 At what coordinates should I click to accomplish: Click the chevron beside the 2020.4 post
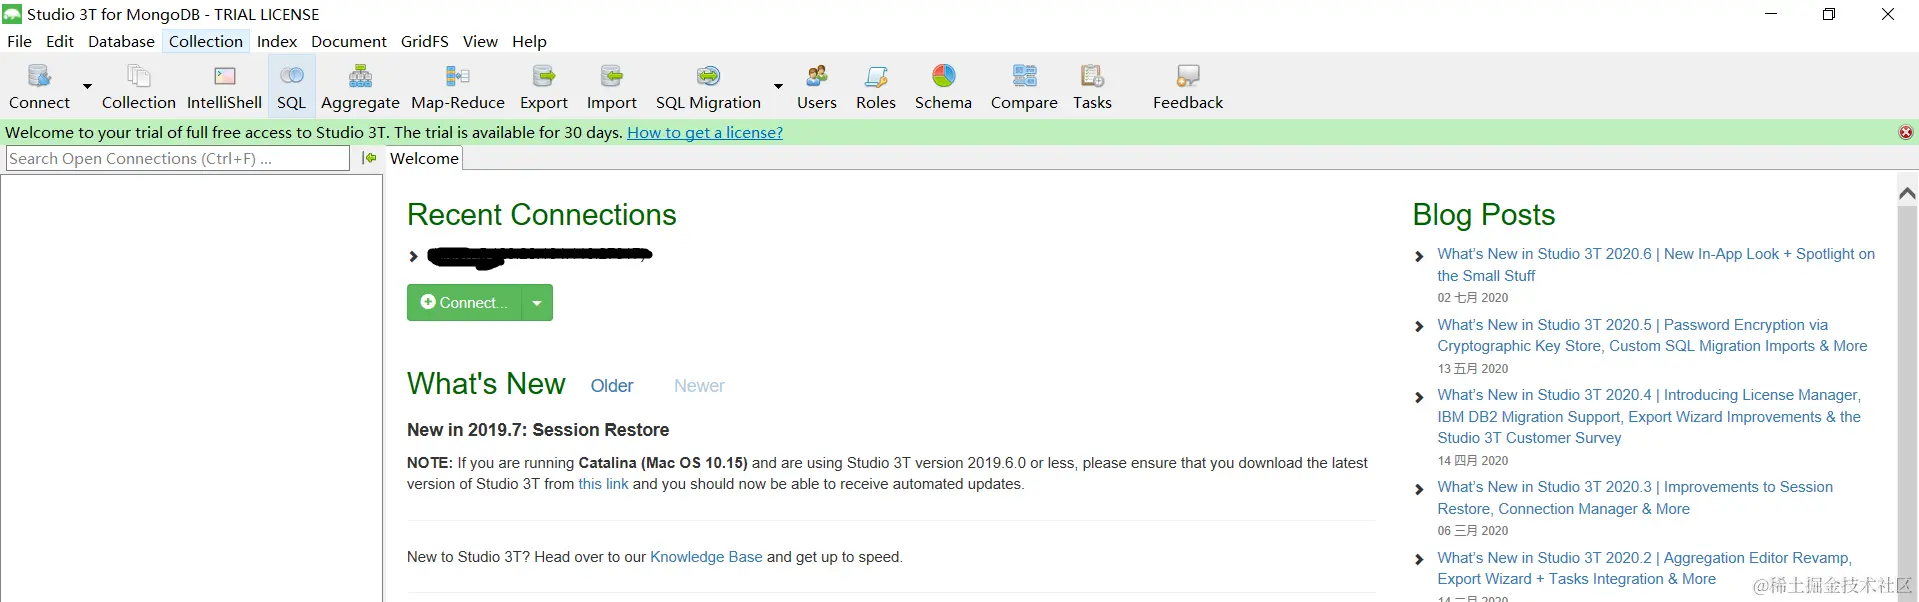click(x=1419, y=397)
